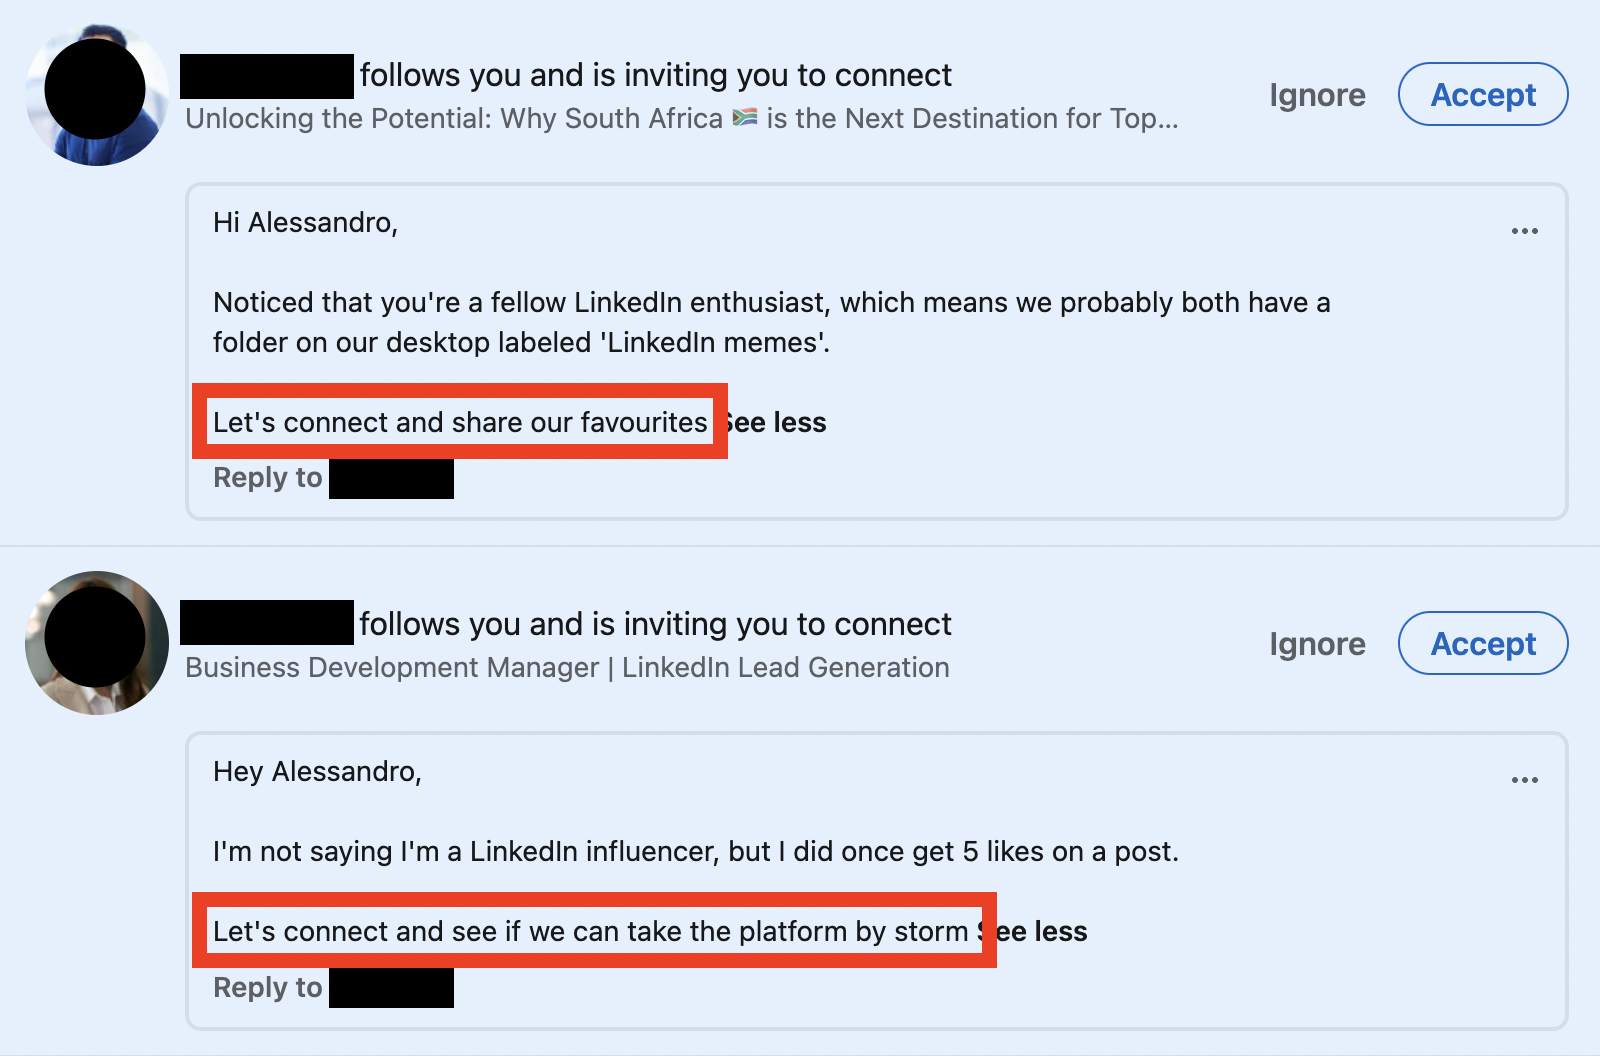Click the 'Let's connect and share our favourites' text
The height and width of the screenshot is (1056, 1600).
[x=460, y=422]
